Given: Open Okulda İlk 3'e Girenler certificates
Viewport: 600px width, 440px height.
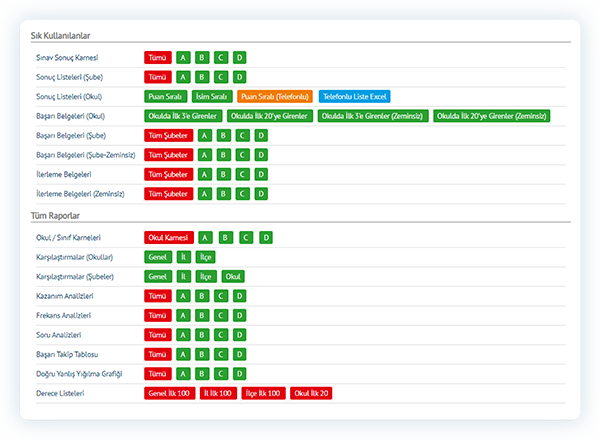Looking at the screenshot, I should [x=184, y=116].
